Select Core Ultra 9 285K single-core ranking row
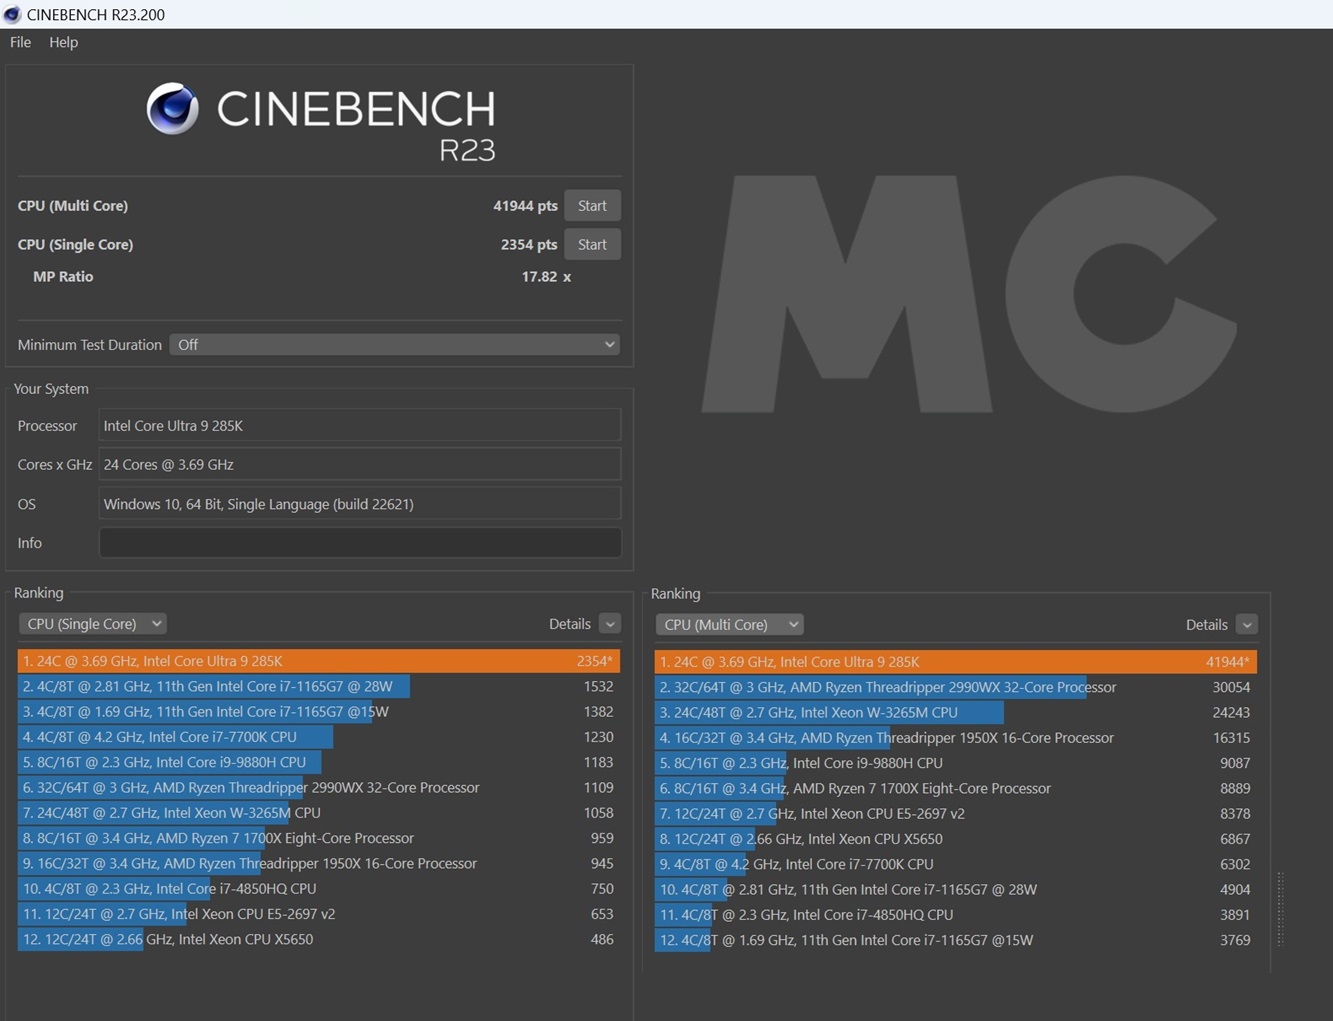The height and width of the screenshot is (1021, 1333). click(x=318, y=661)
